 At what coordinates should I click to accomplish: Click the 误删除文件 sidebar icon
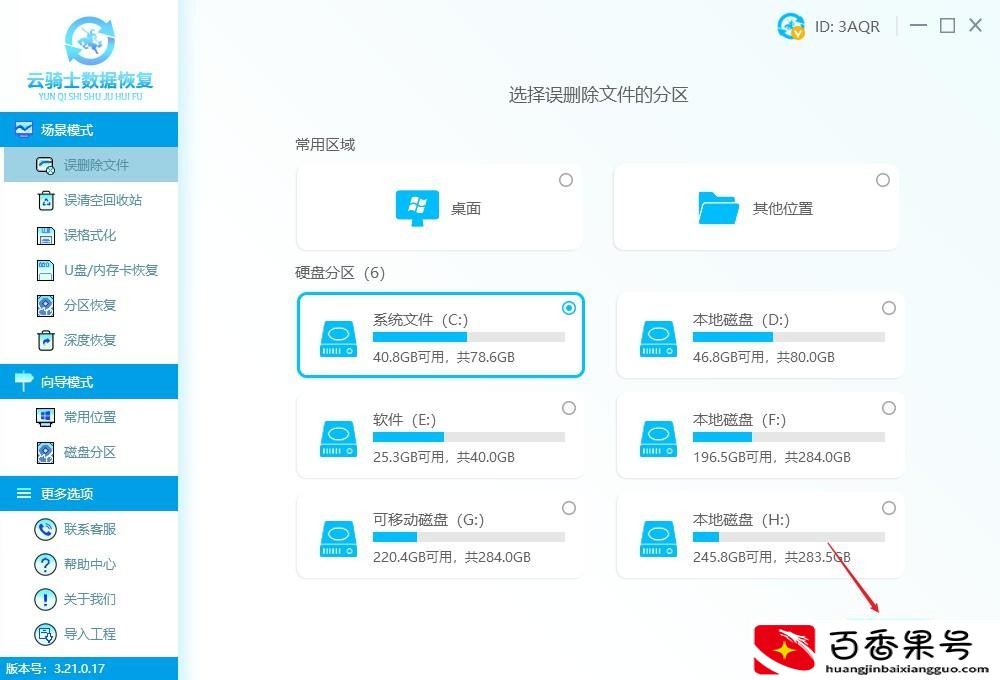coord(45,165)
